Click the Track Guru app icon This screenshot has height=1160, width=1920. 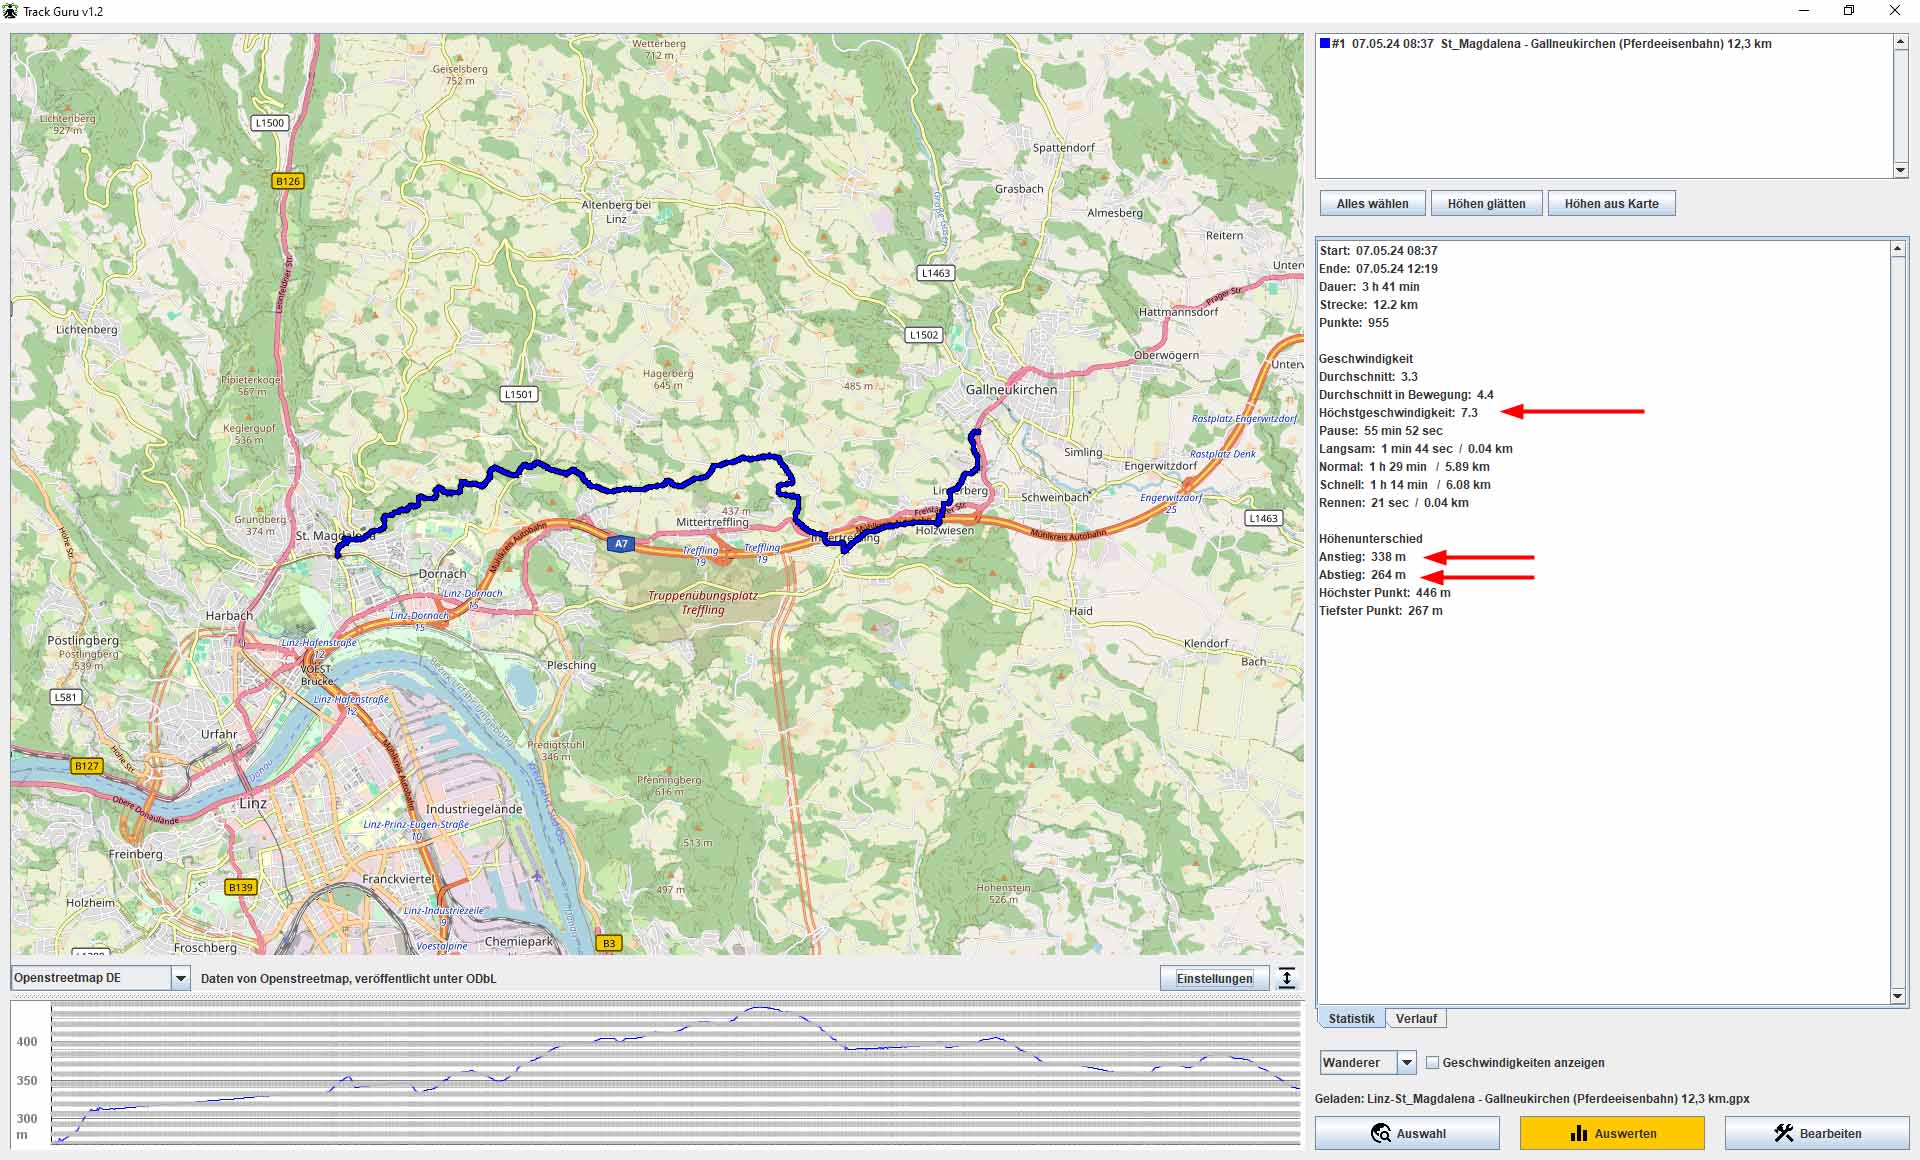[10, 11]
